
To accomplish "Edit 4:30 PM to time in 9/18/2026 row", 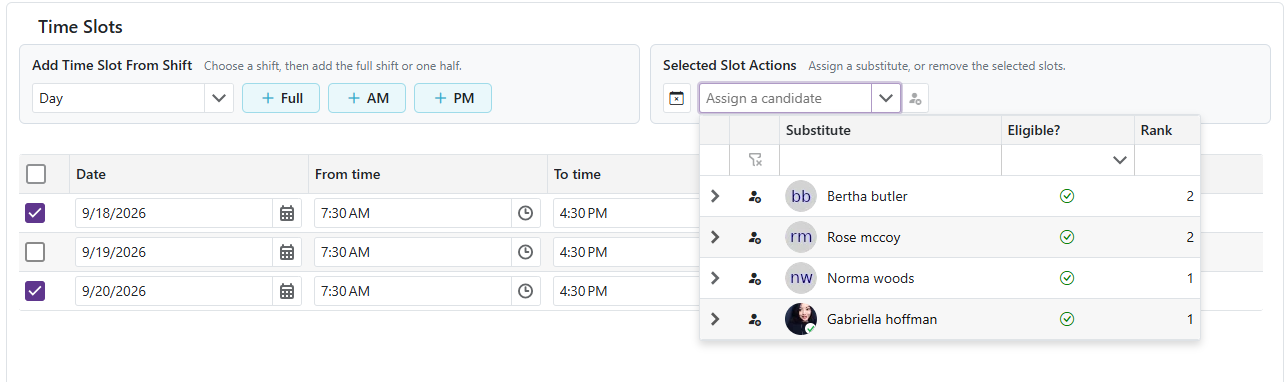I will [626, 213].
